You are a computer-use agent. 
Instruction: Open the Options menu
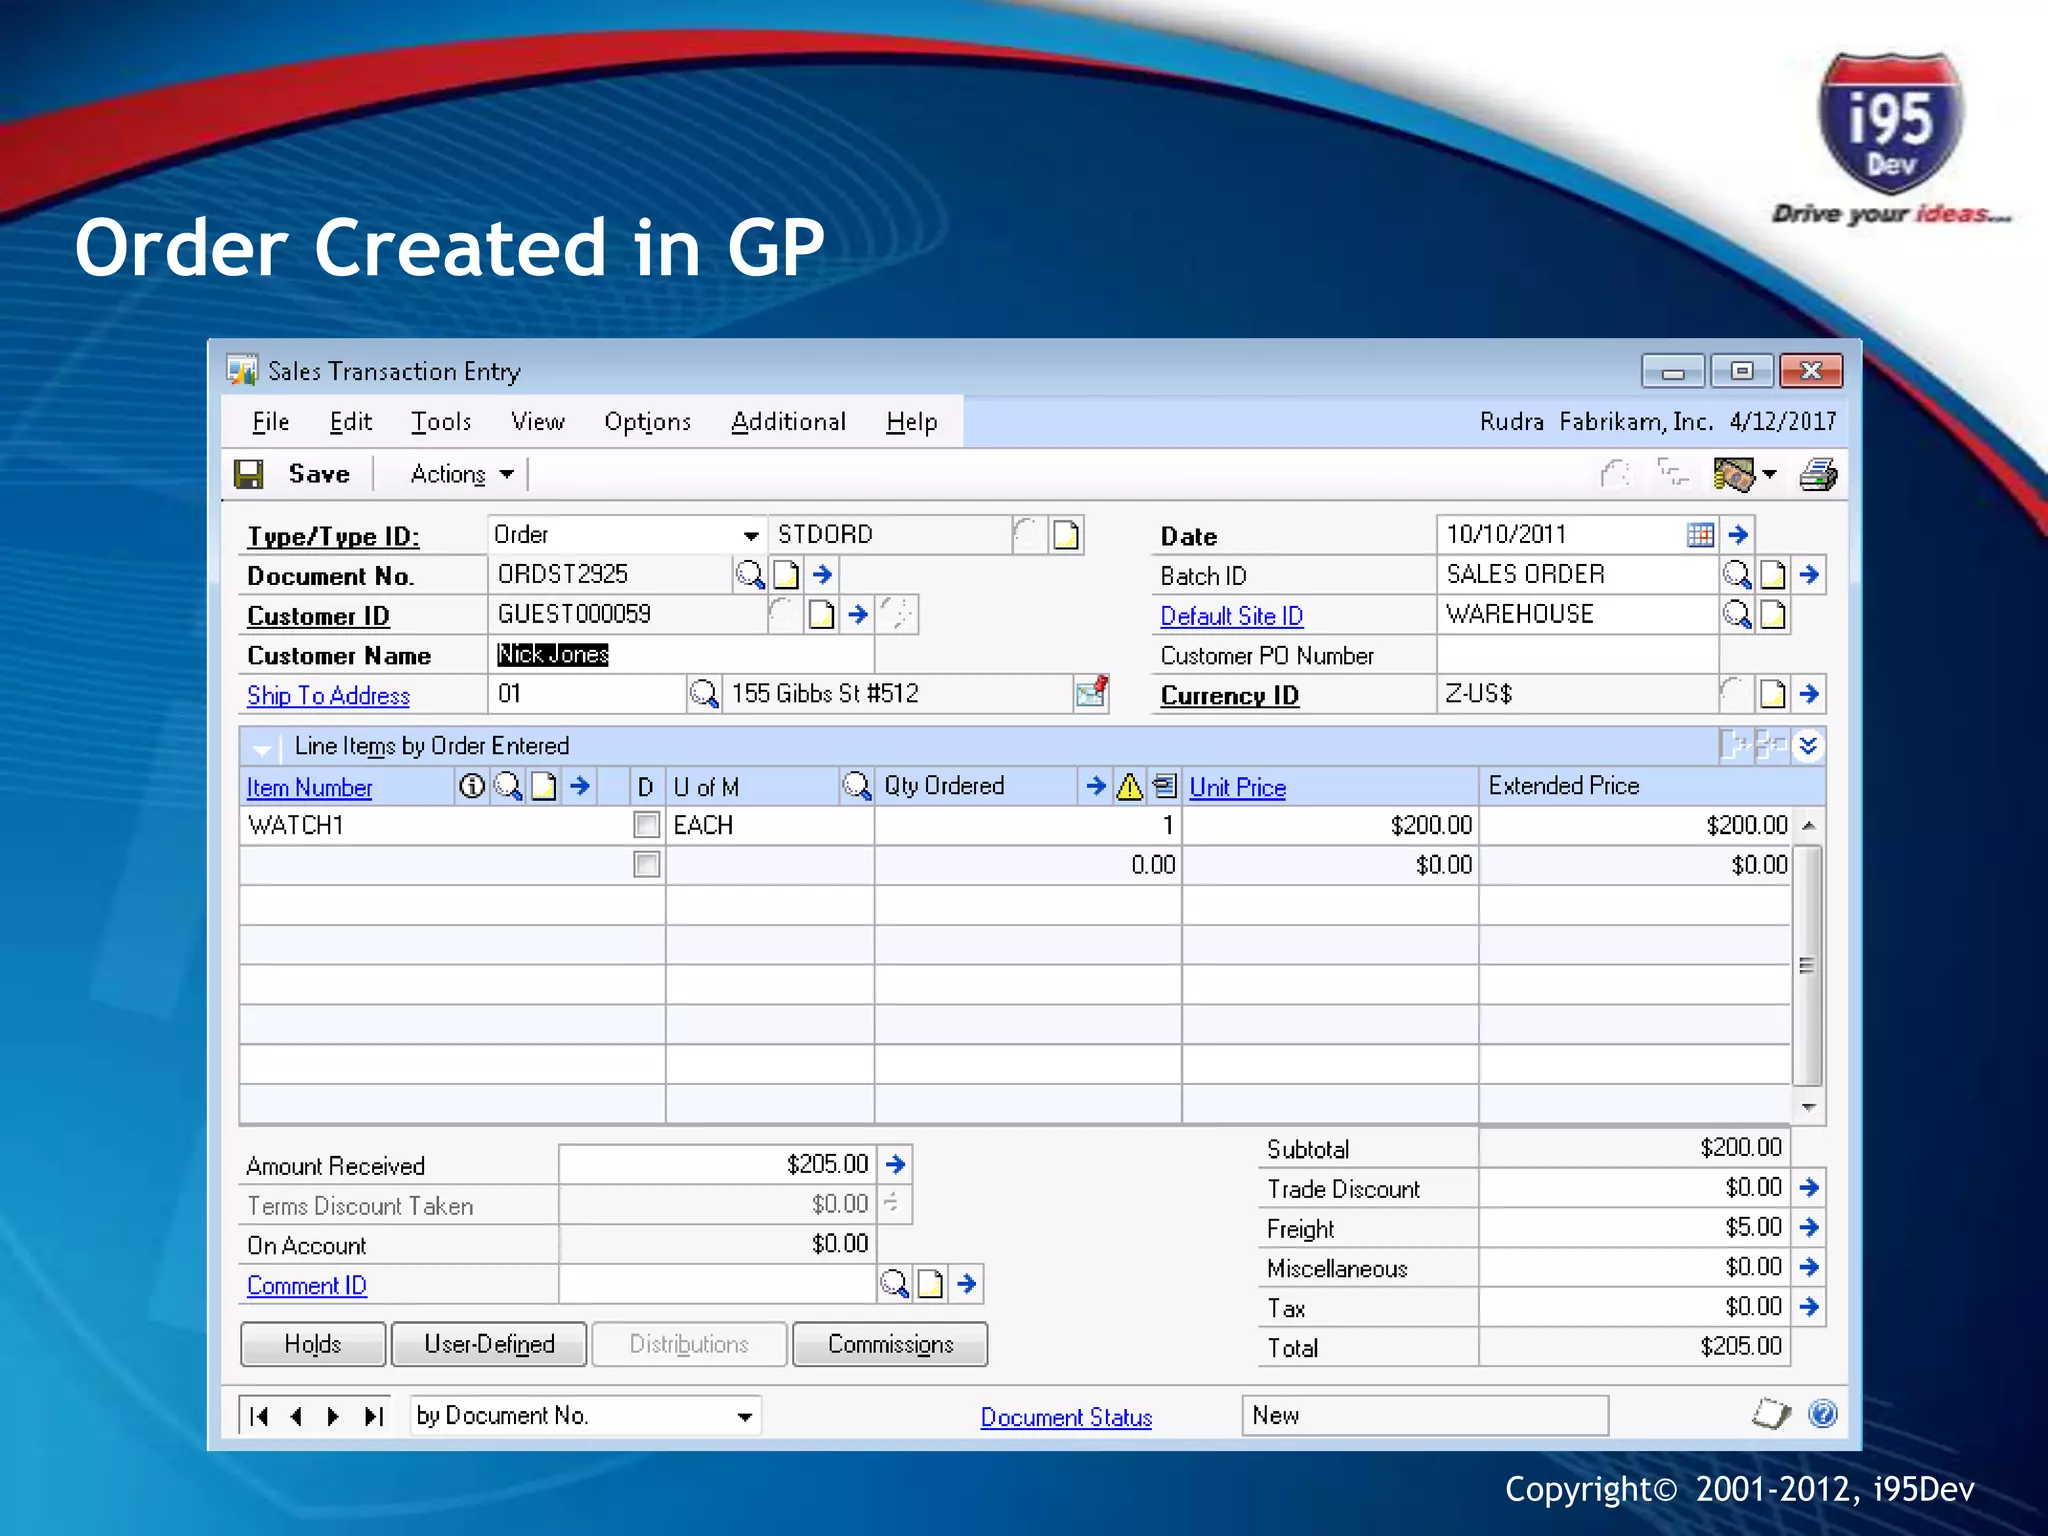[647, 422]
